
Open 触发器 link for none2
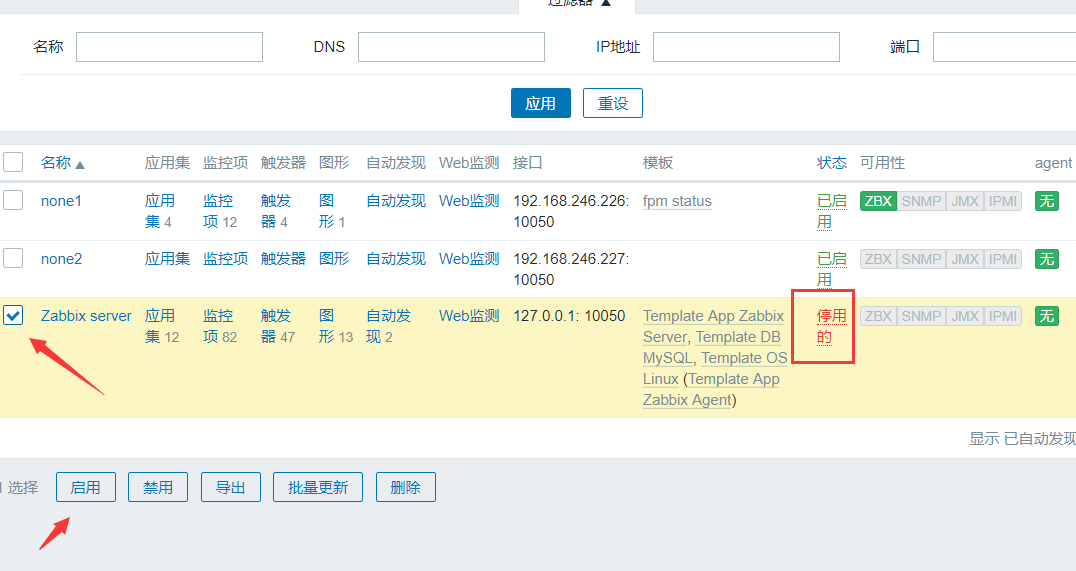283,259
